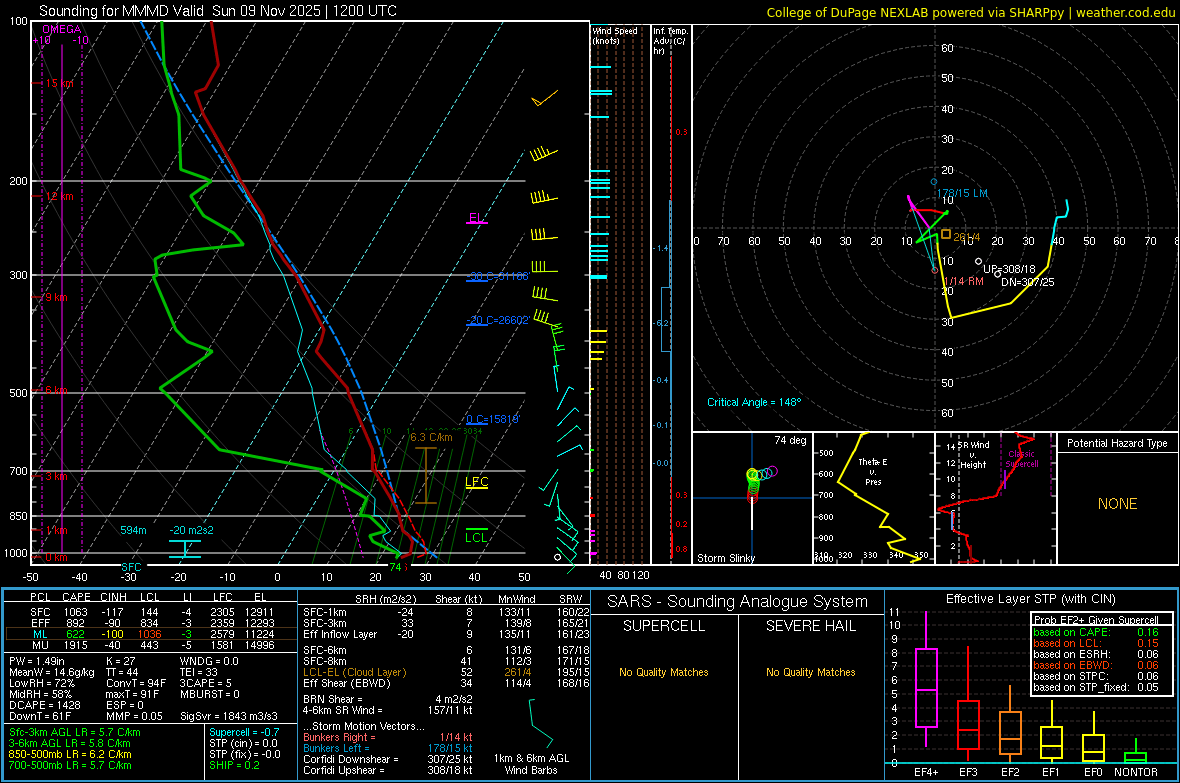Select the Inf. Temp. Adv. panel header
1180x783 pixels.
point(670,41)
